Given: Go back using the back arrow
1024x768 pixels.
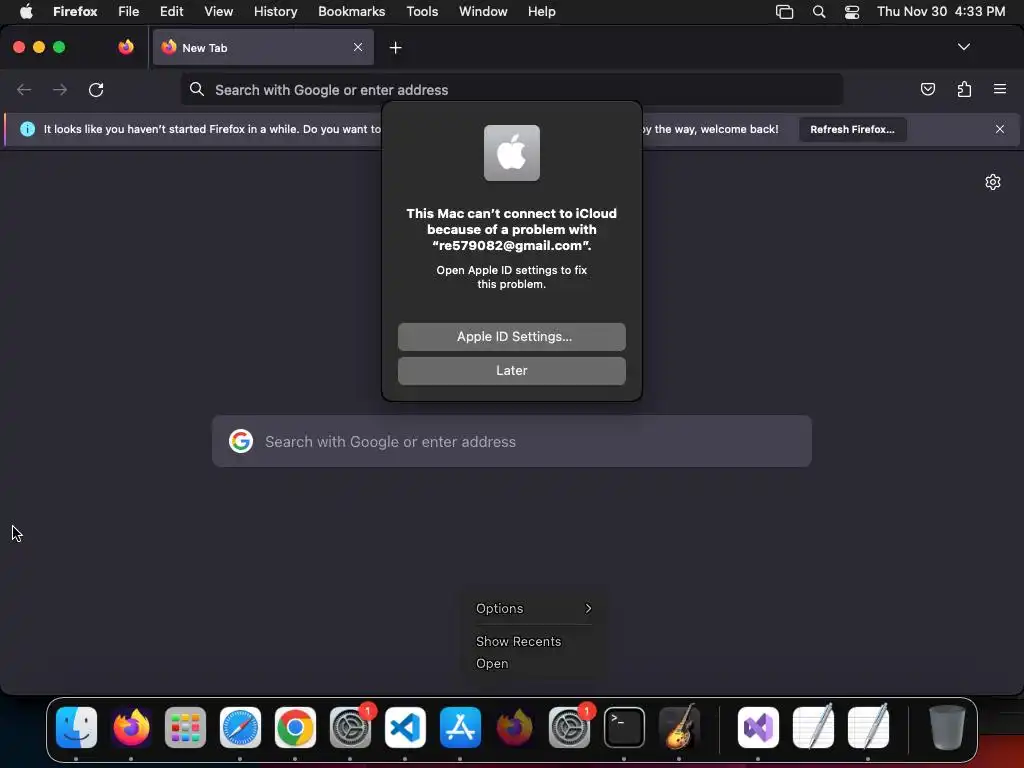Looking at the screenshot, I should pyautogui.click(x=24, y=89).
